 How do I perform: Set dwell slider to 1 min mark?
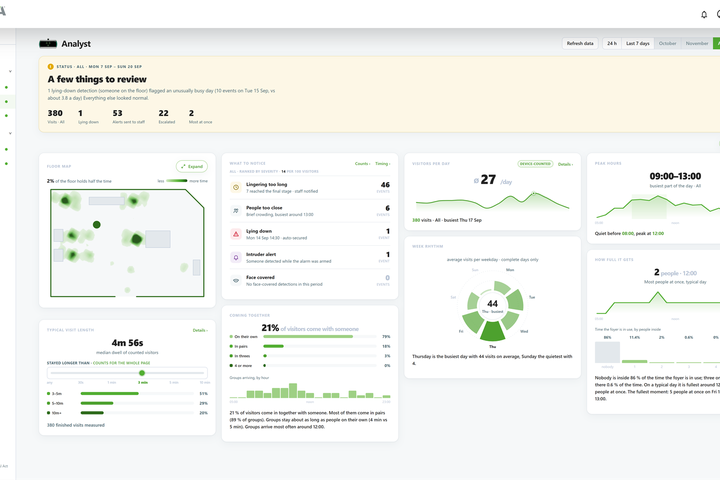112,383
